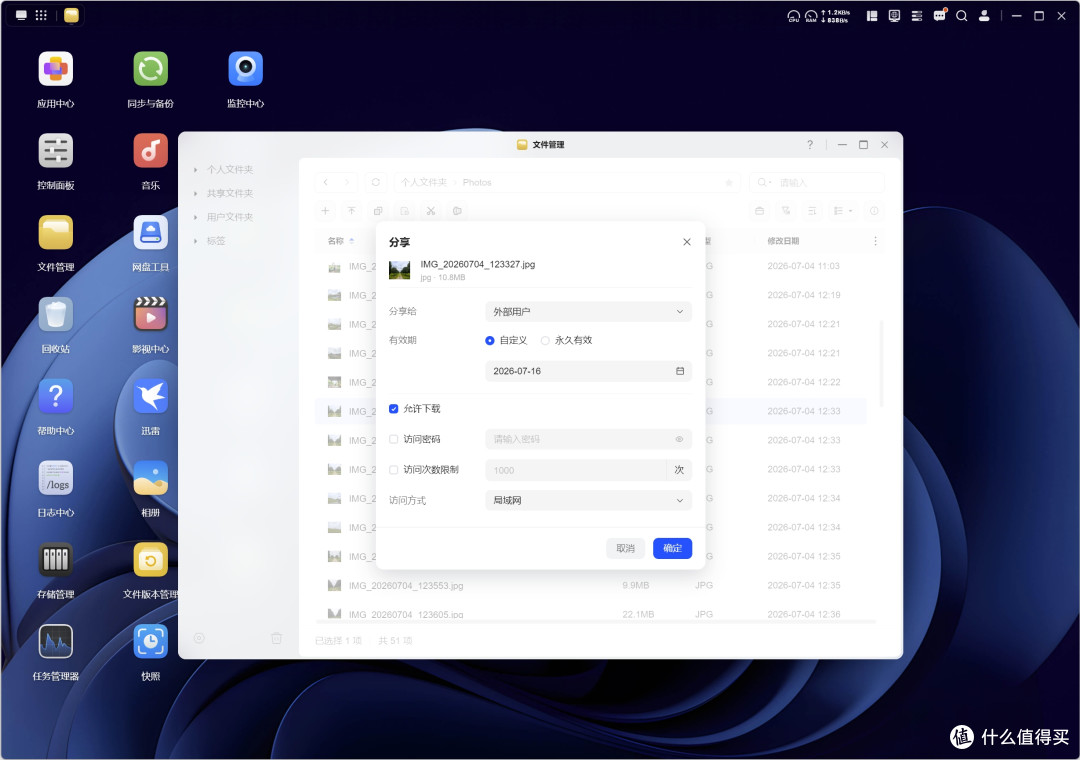This screenshot has height=760, width=1080.
Task: Open the 存储管理 desktop icon
Action: [x=56, y=560]
